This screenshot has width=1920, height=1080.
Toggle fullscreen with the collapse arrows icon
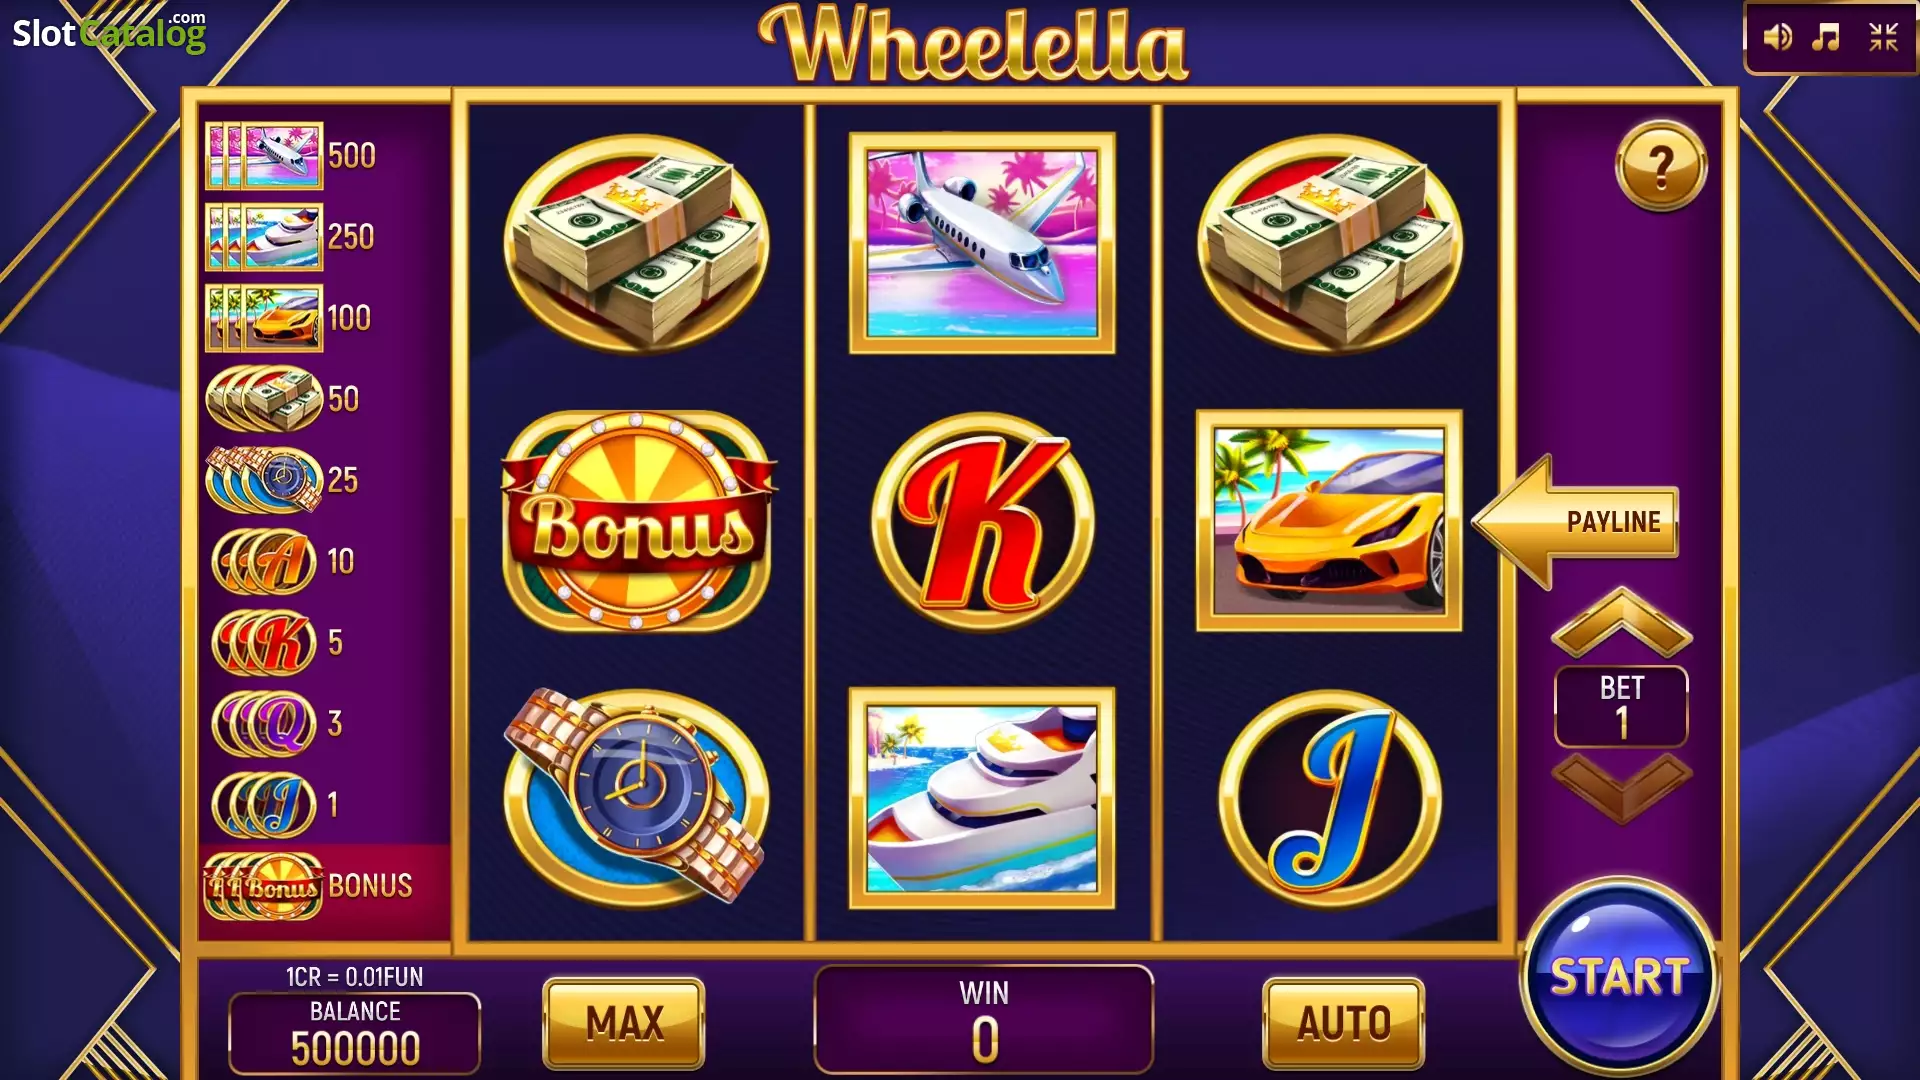(x=1884, y=38)
